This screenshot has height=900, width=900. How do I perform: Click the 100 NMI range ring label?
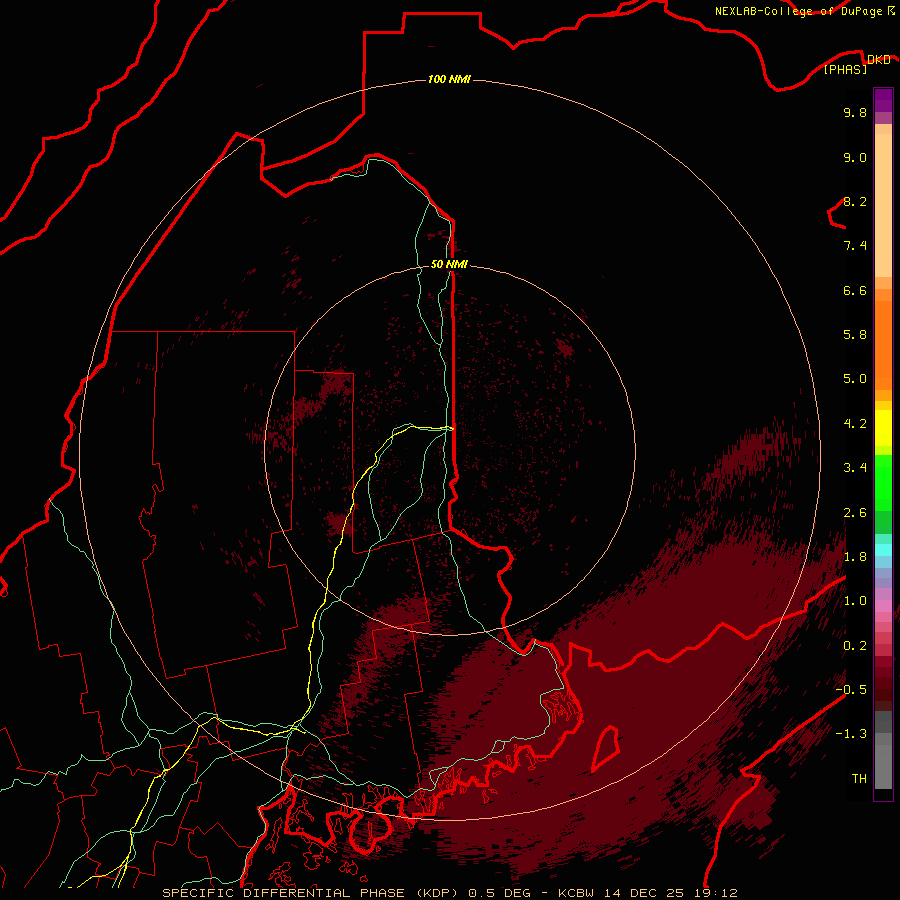point(449,79)
